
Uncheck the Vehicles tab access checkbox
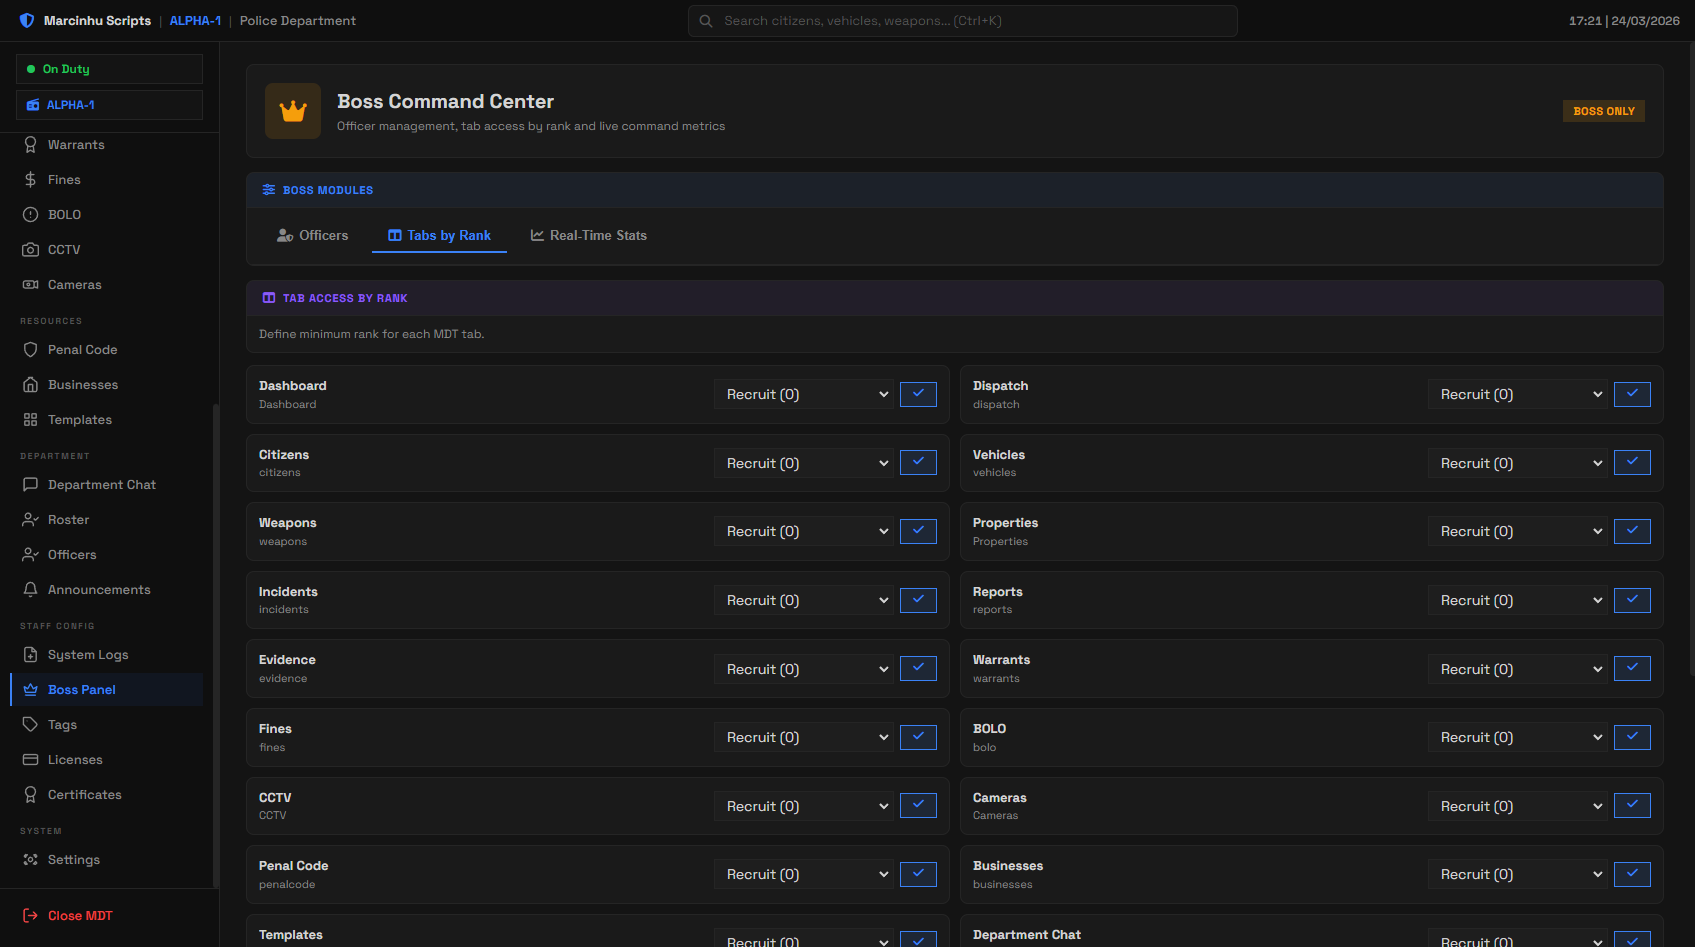(x=1632, y=463)
